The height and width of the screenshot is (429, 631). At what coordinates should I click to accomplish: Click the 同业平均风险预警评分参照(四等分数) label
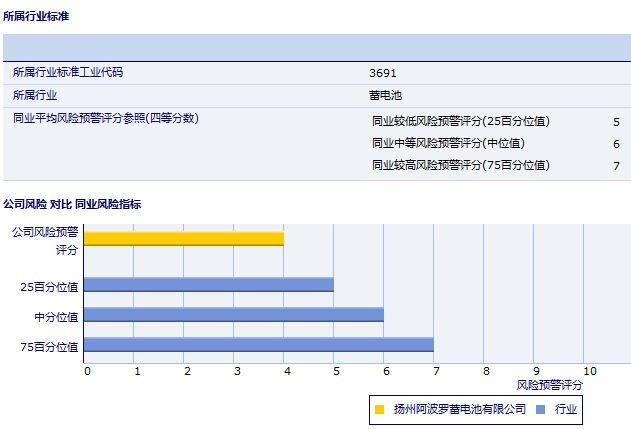click(106, 118)
